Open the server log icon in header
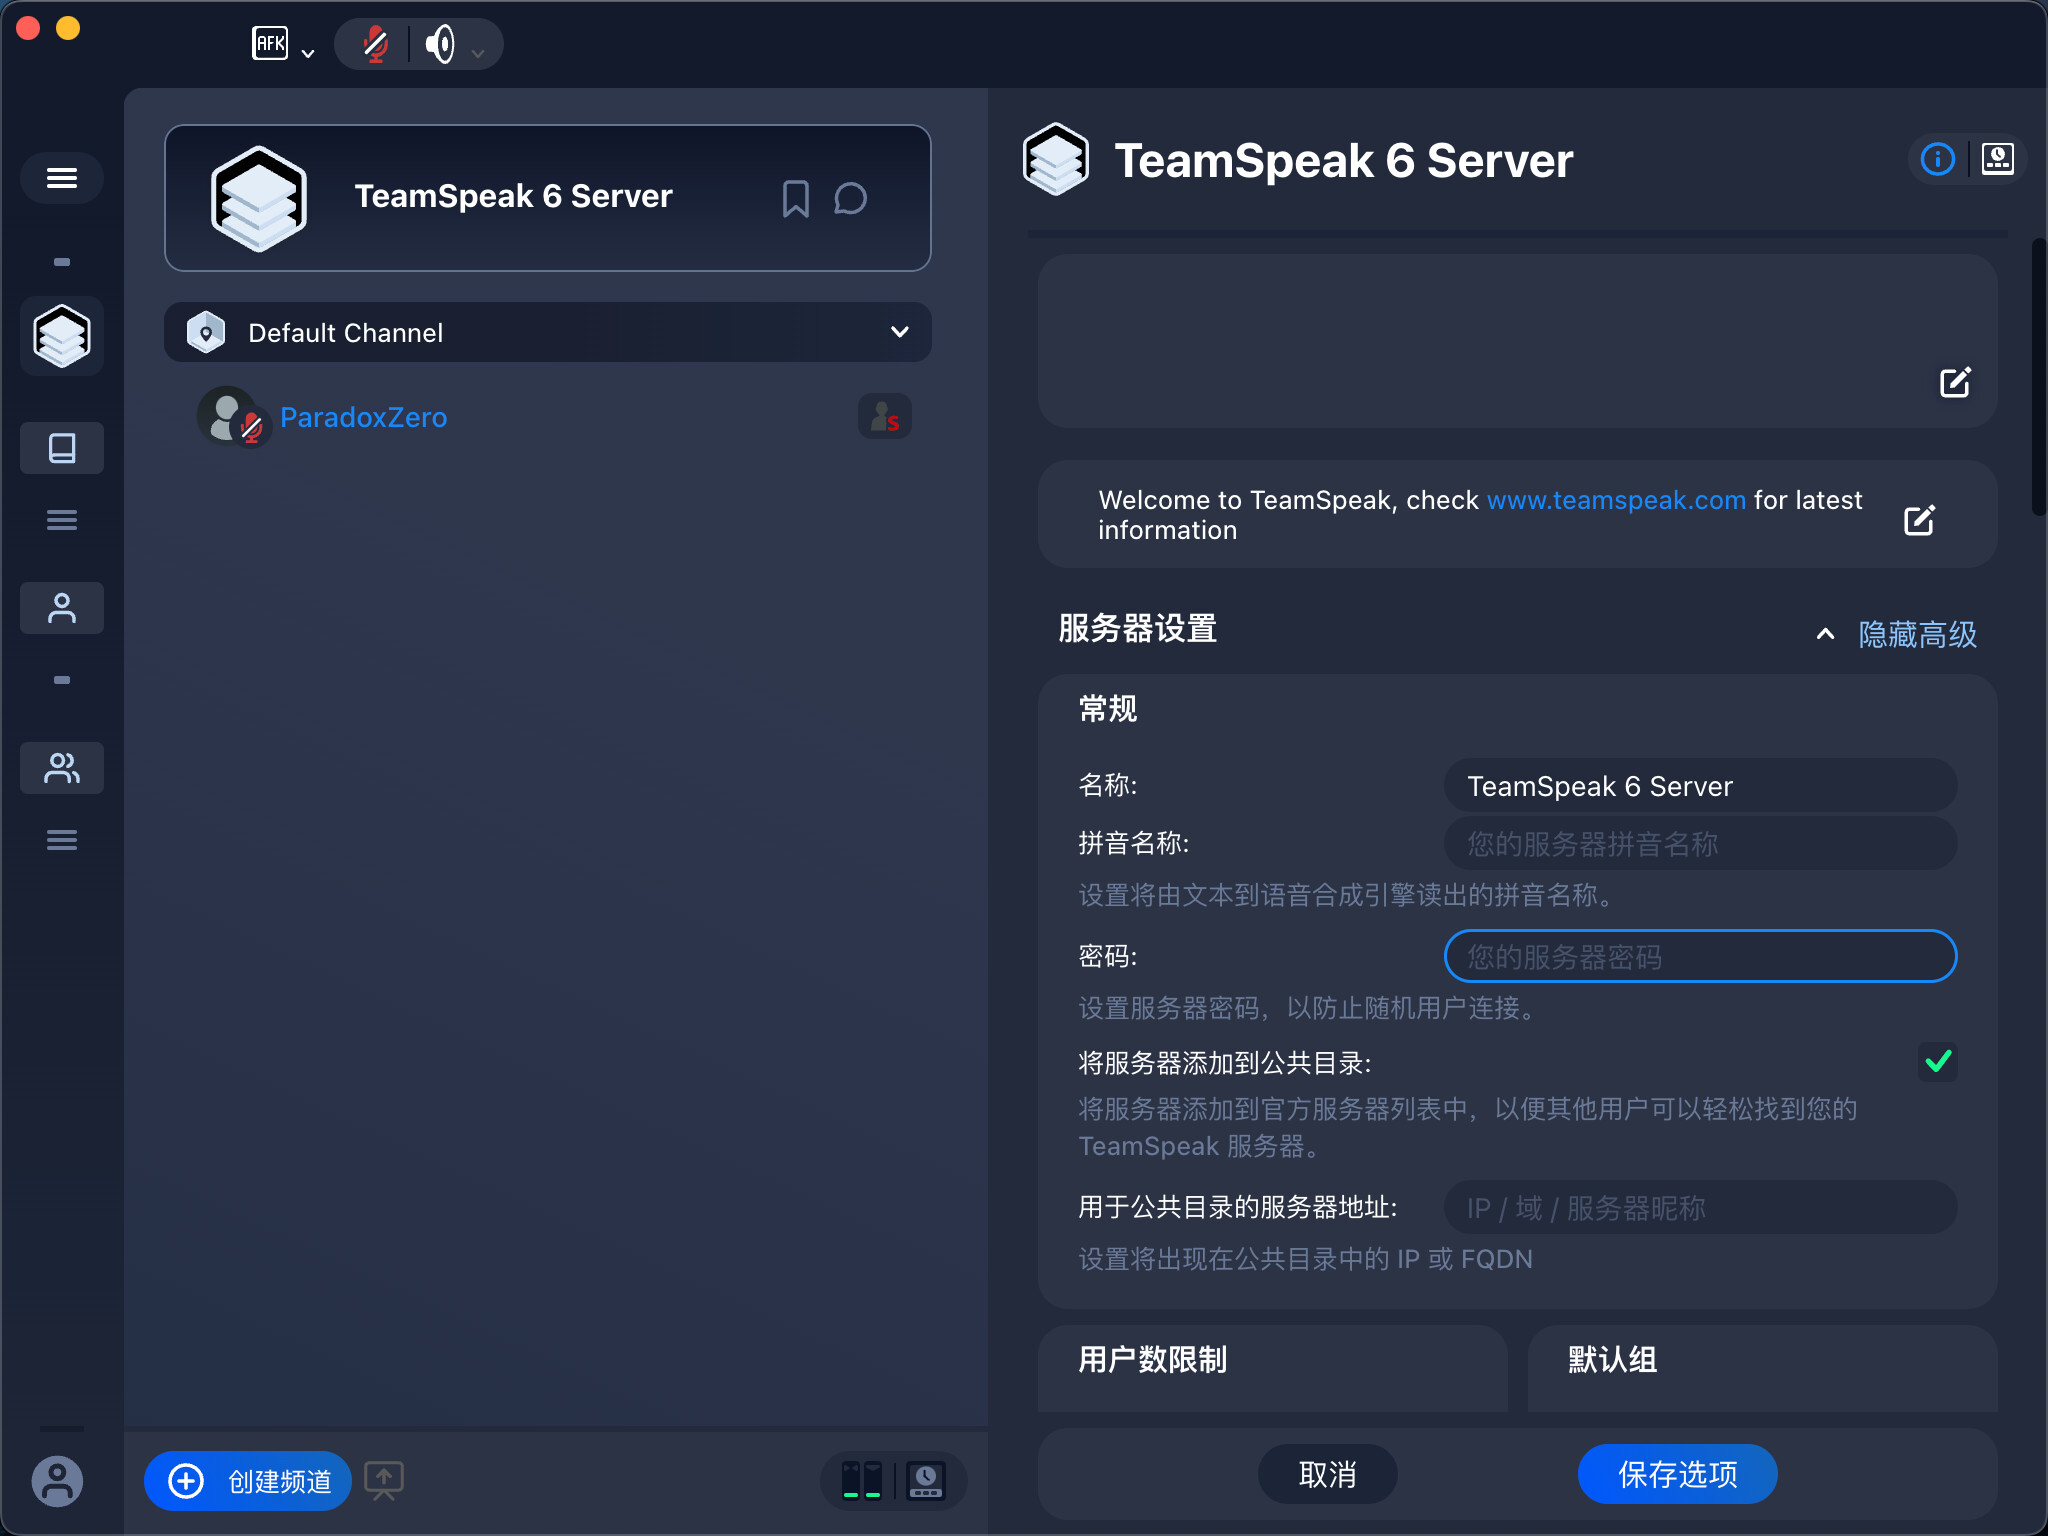Screen dimensions: 2048x1536 tap(1998, 159)
